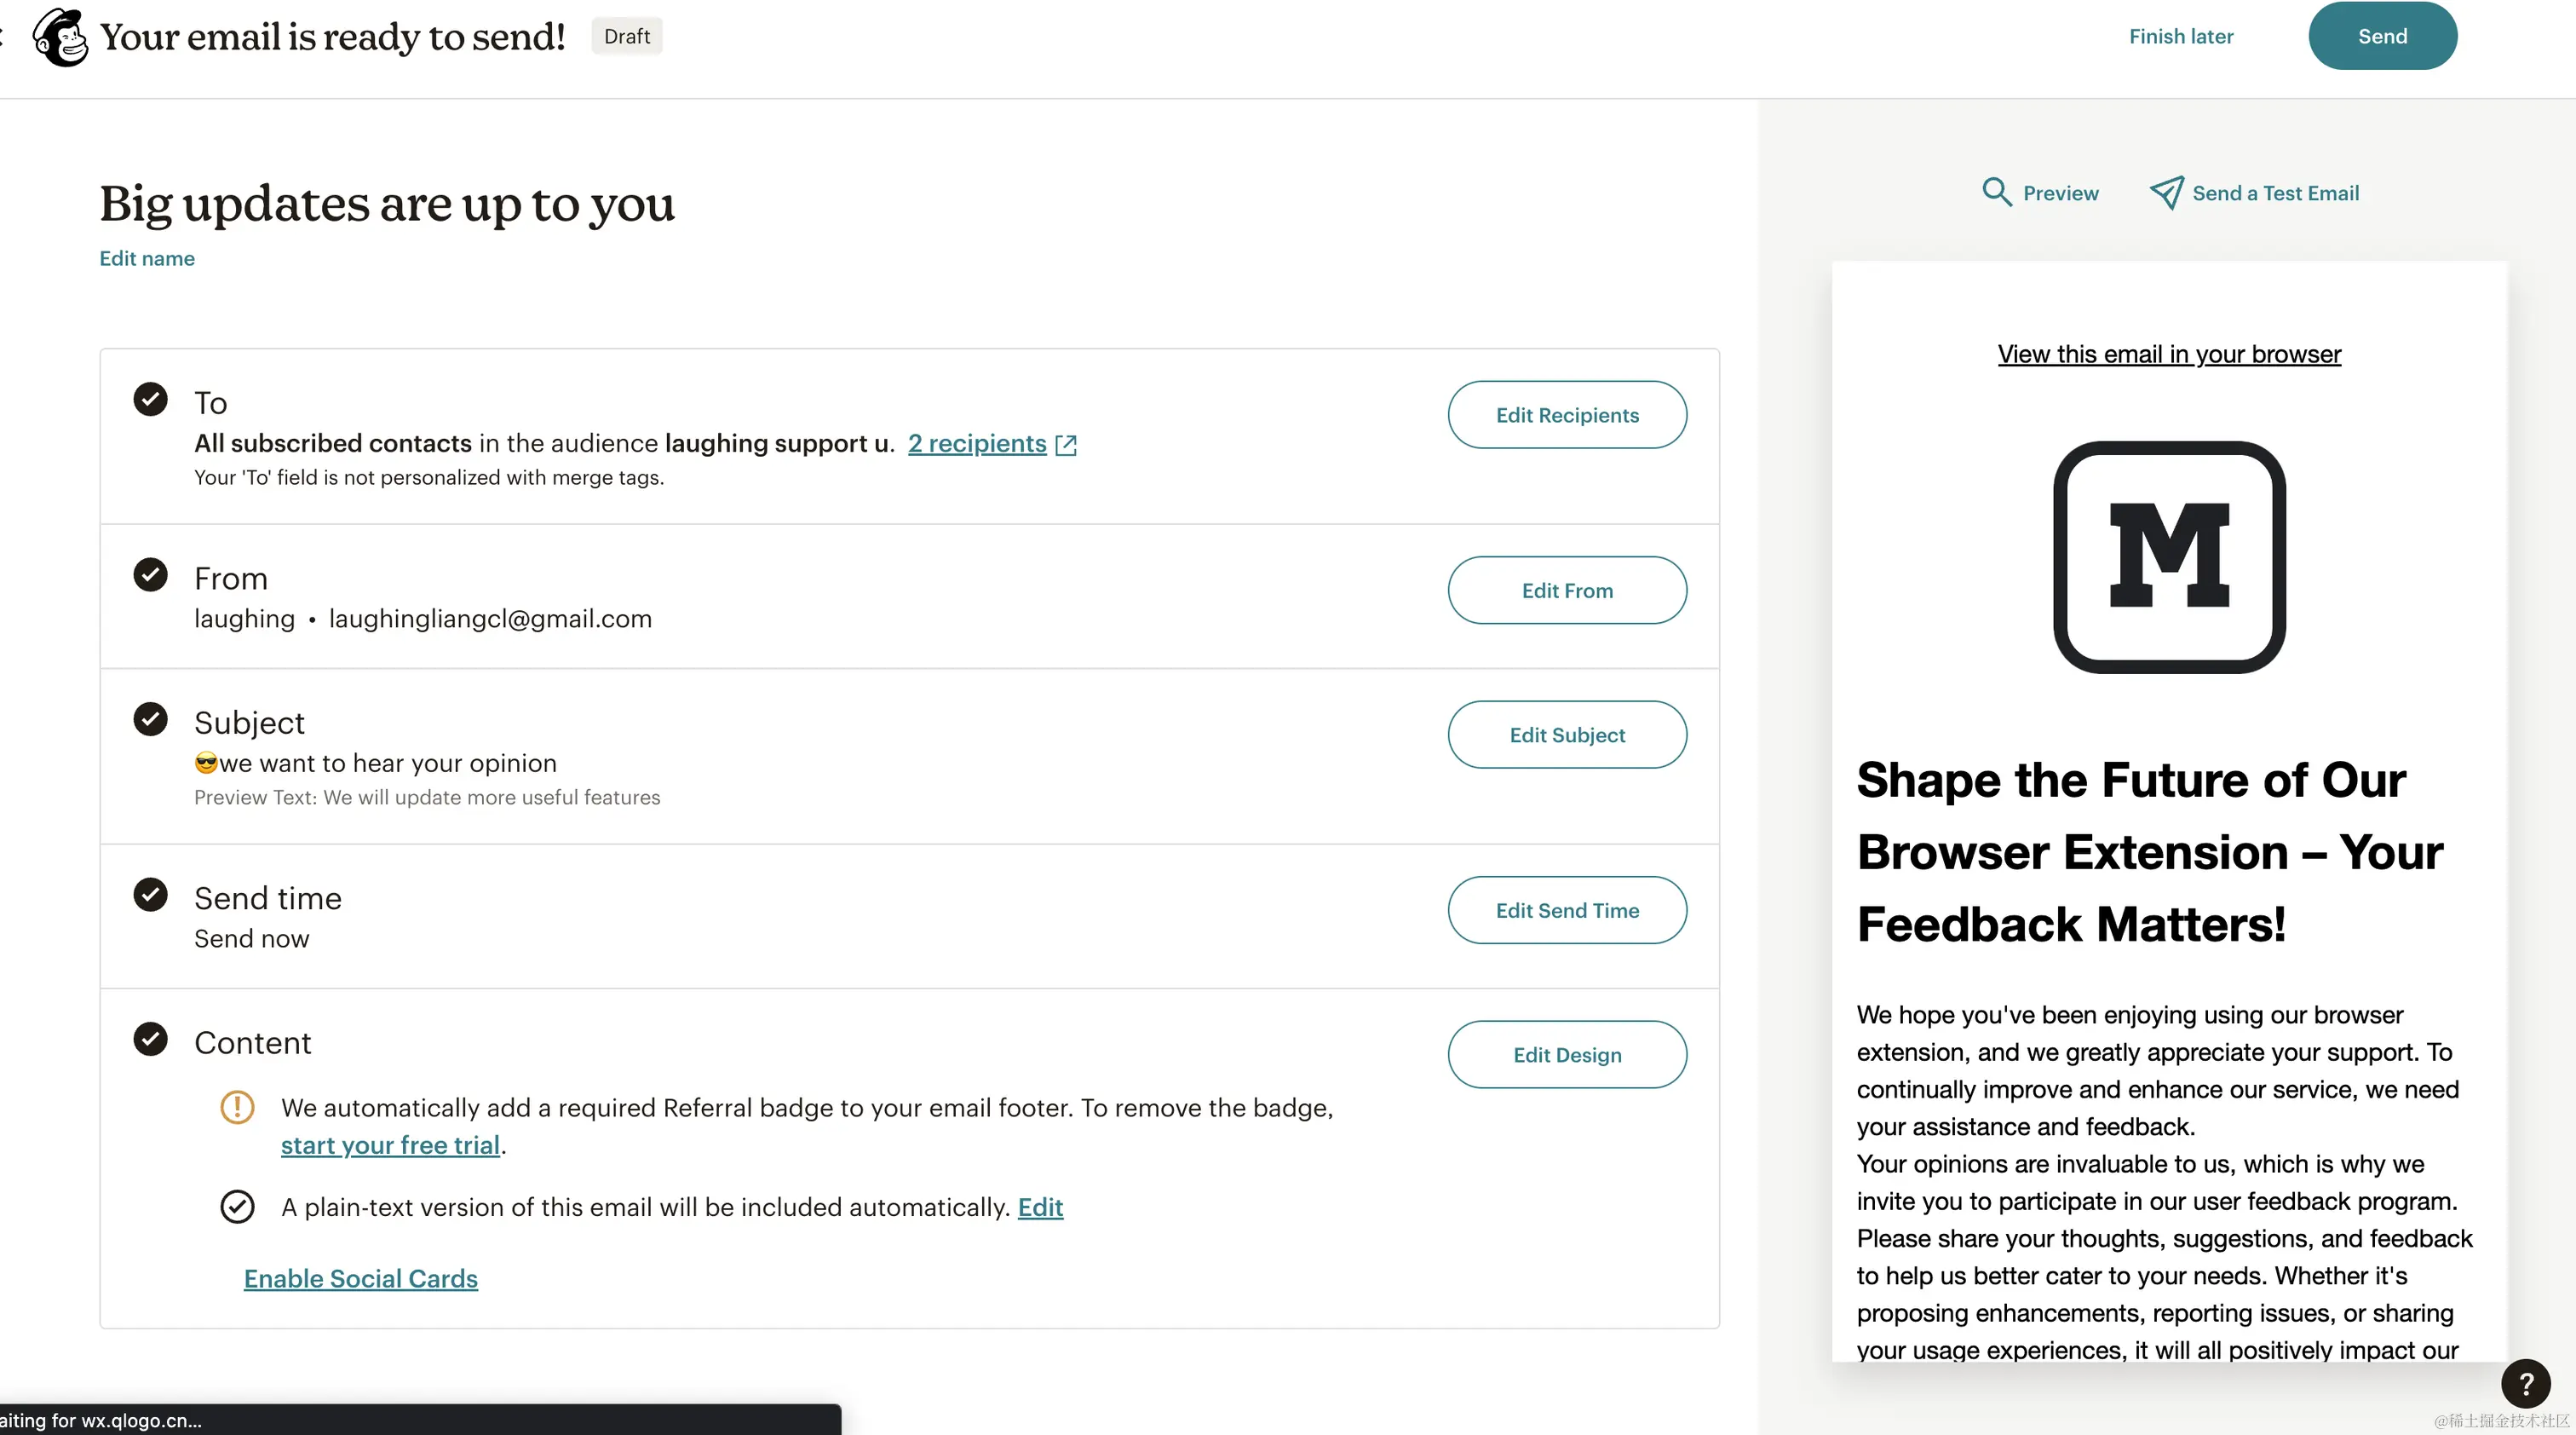Click the checkmark beside the Subject section
This screenshot has height=1435, width=2576.
151,719
